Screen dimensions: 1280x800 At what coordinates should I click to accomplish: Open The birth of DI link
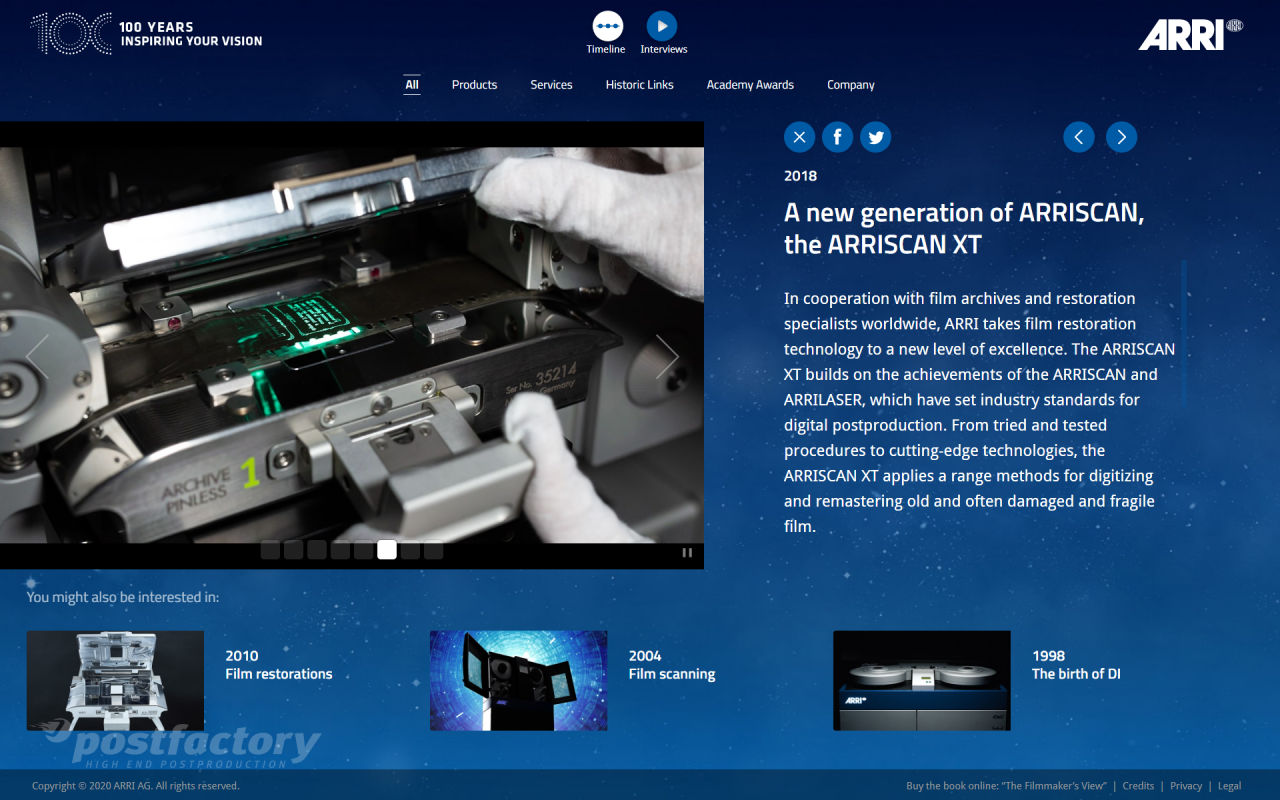[1076, 674]
